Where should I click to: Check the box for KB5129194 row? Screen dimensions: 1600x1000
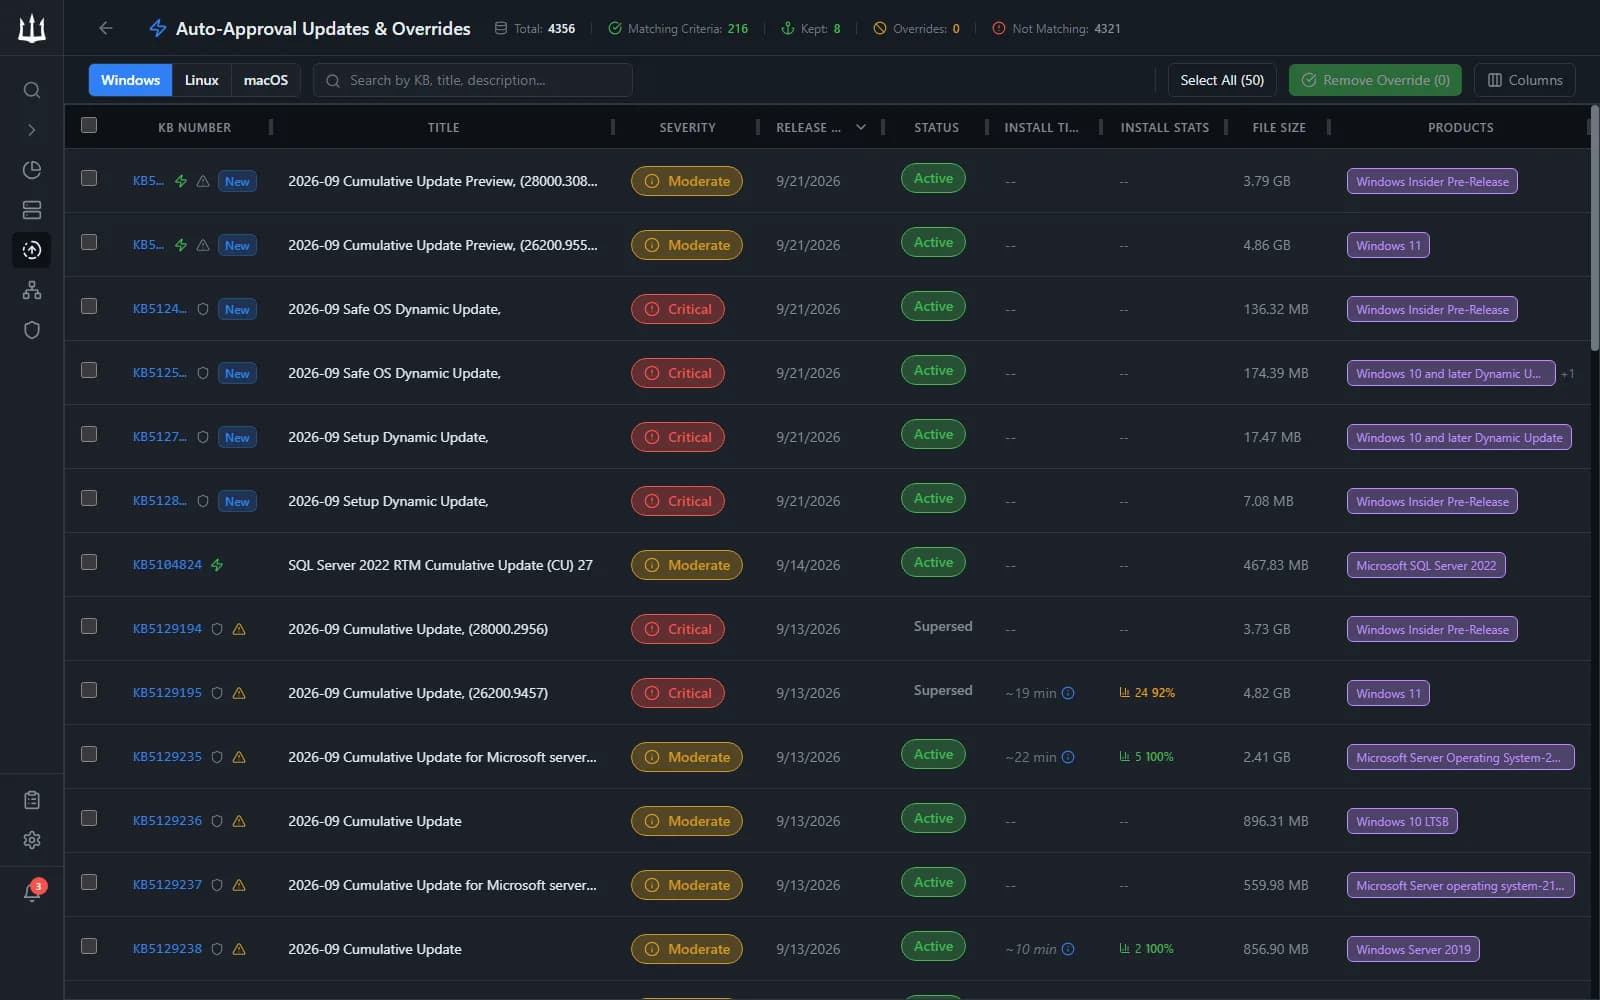click(89, 626)
